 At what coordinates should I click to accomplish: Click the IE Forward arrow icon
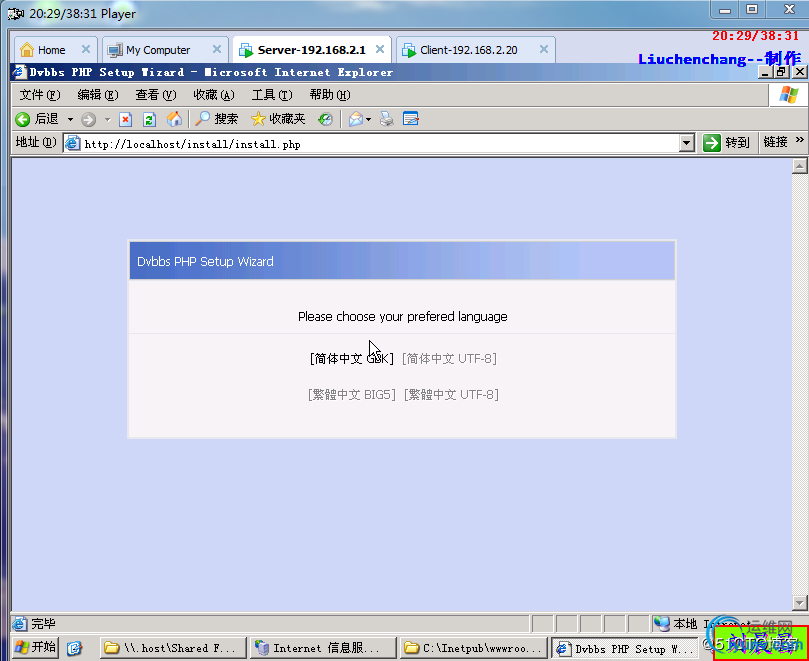click(88, 120)
